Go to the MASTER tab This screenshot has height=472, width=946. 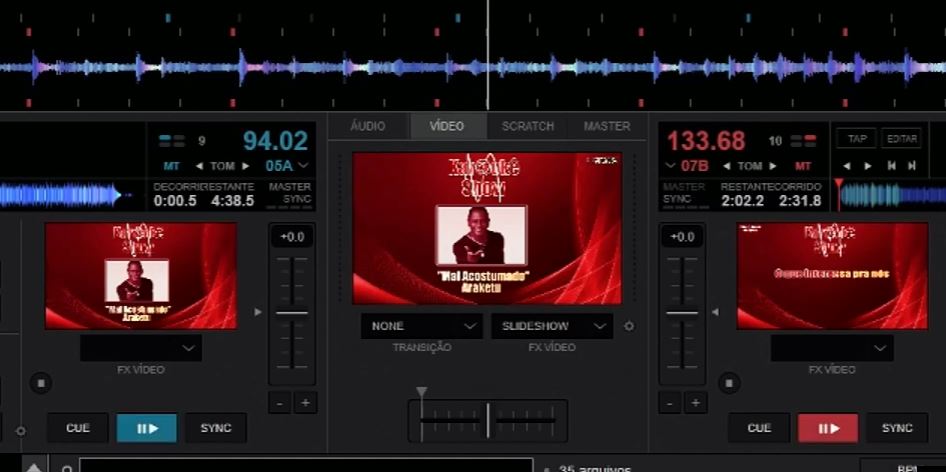coord(607,126)
